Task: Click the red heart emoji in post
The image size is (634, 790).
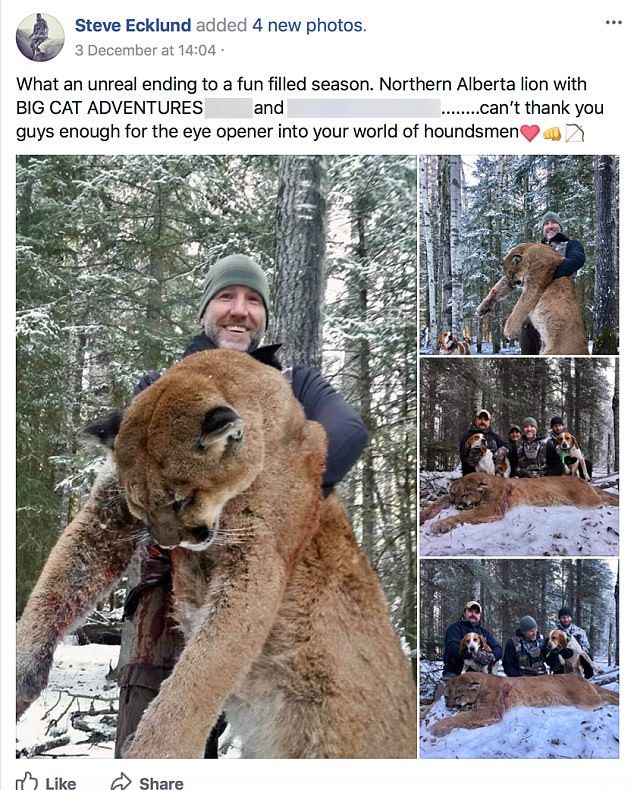Action: point(530,133)
